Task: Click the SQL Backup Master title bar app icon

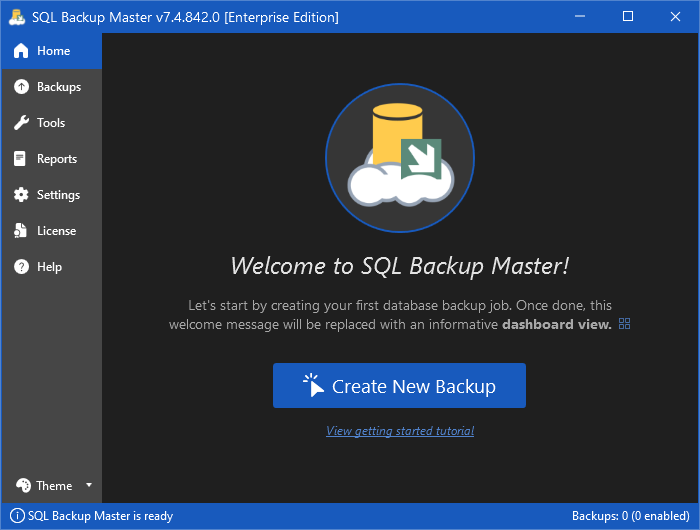Action: (17, 17)
